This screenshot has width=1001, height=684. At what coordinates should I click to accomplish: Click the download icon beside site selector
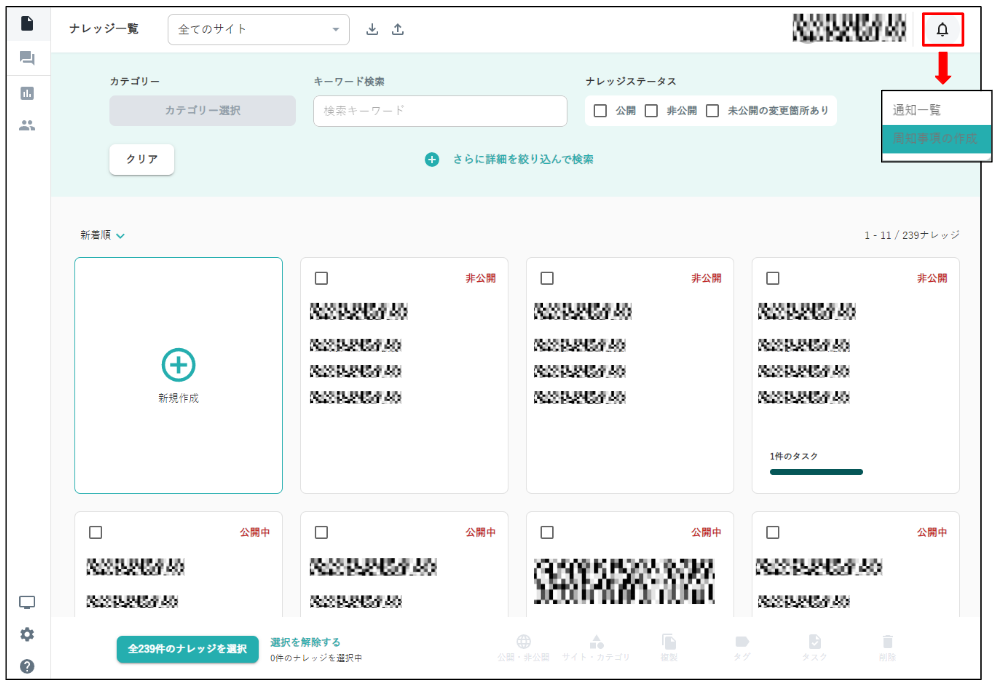(372, 29)
